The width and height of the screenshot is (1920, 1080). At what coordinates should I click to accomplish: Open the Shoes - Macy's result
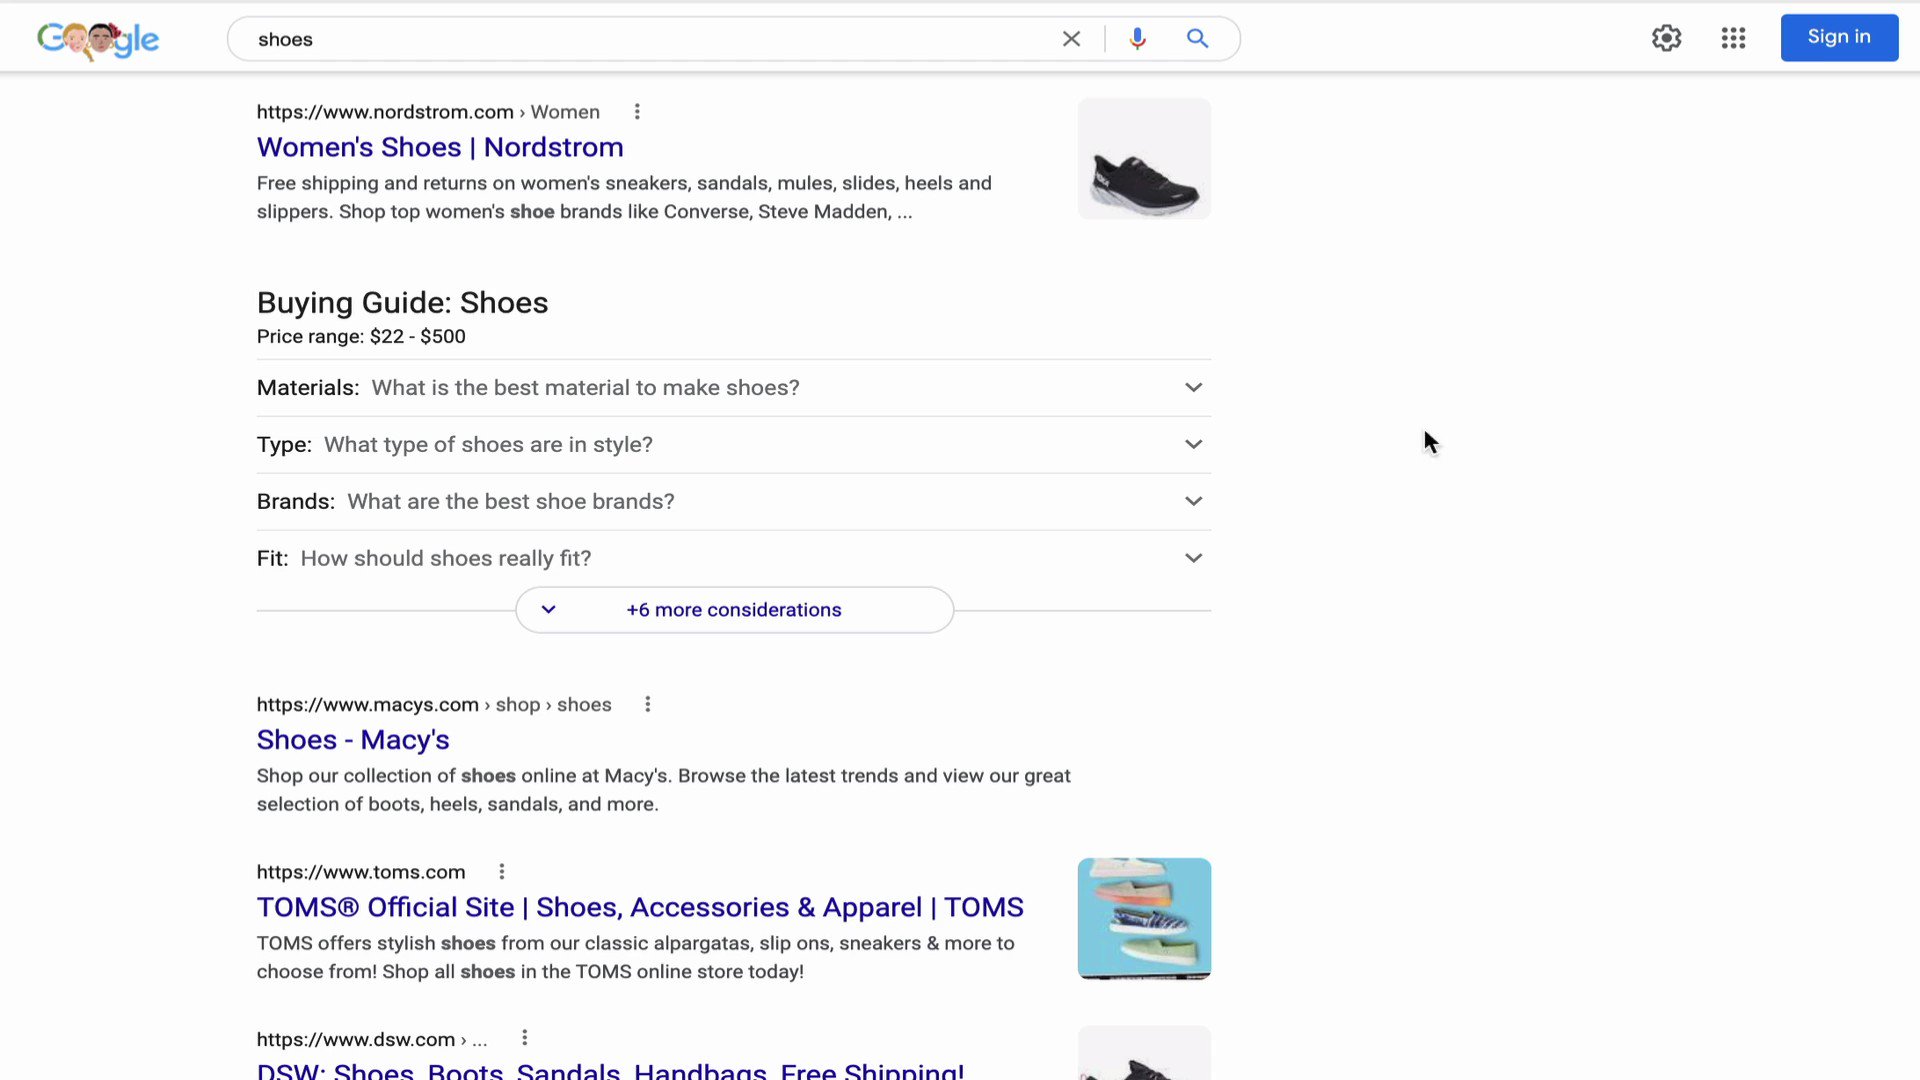[x=353, y=740]
